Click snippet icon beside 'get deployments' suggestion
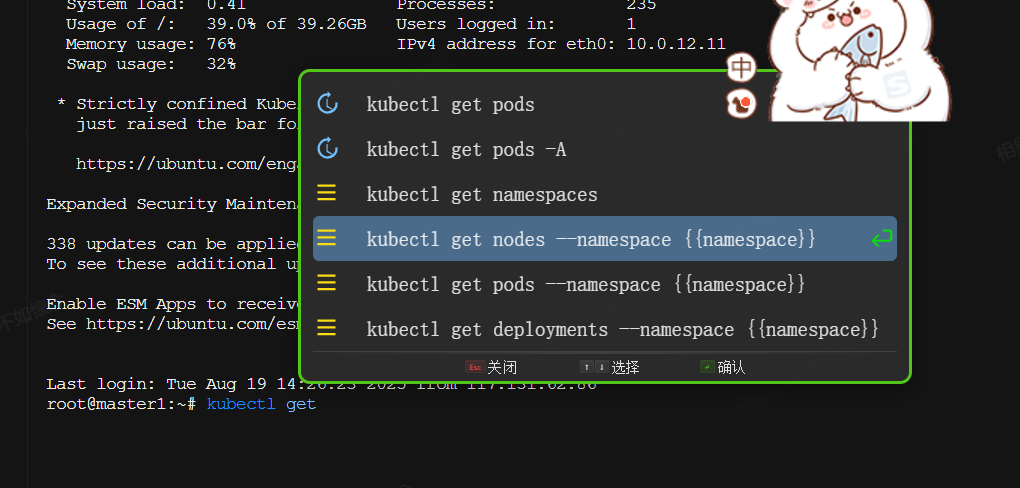The image size is (1020, 488). pyautogui.click(x=327, y=328)
